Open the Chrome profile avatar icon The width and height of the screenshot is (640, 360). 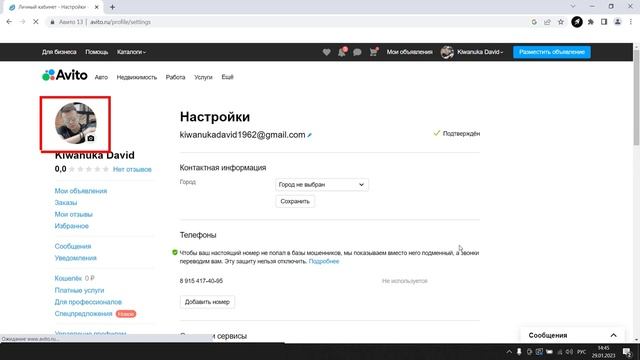click(x=618, y=22)
